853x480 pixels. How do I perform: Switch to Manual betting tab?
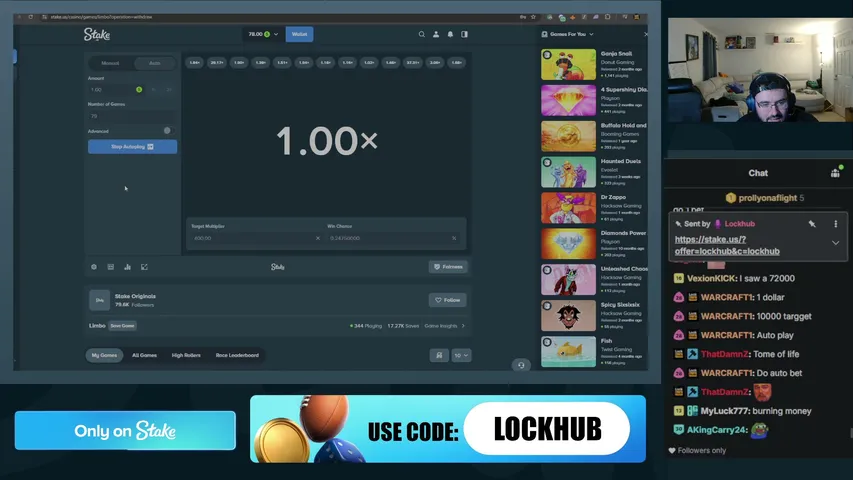[x=110, y=63]
